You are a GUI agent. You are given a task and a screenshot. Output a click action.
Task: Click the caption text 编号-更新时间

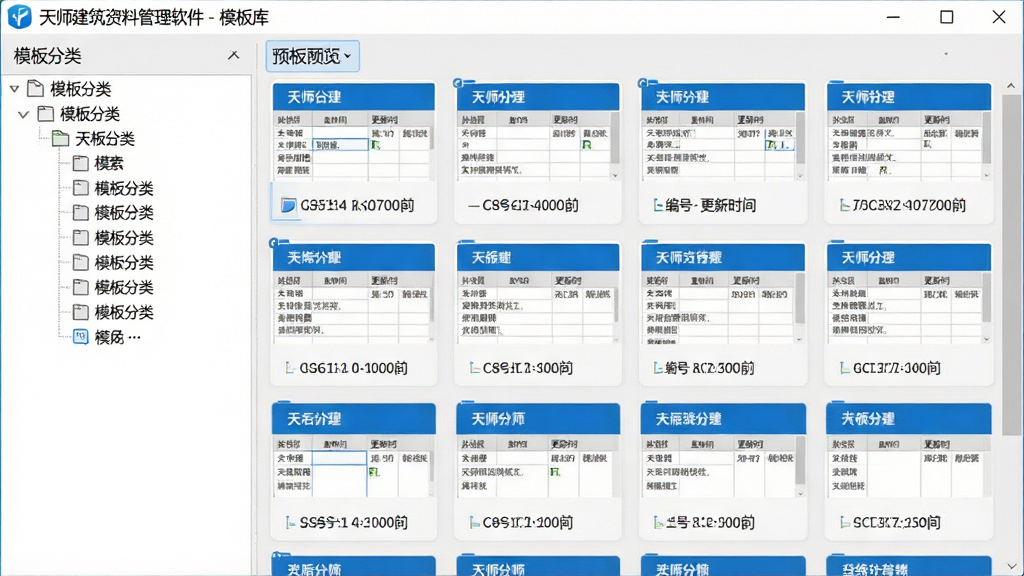pyautogui.click(x=711, y=206)
